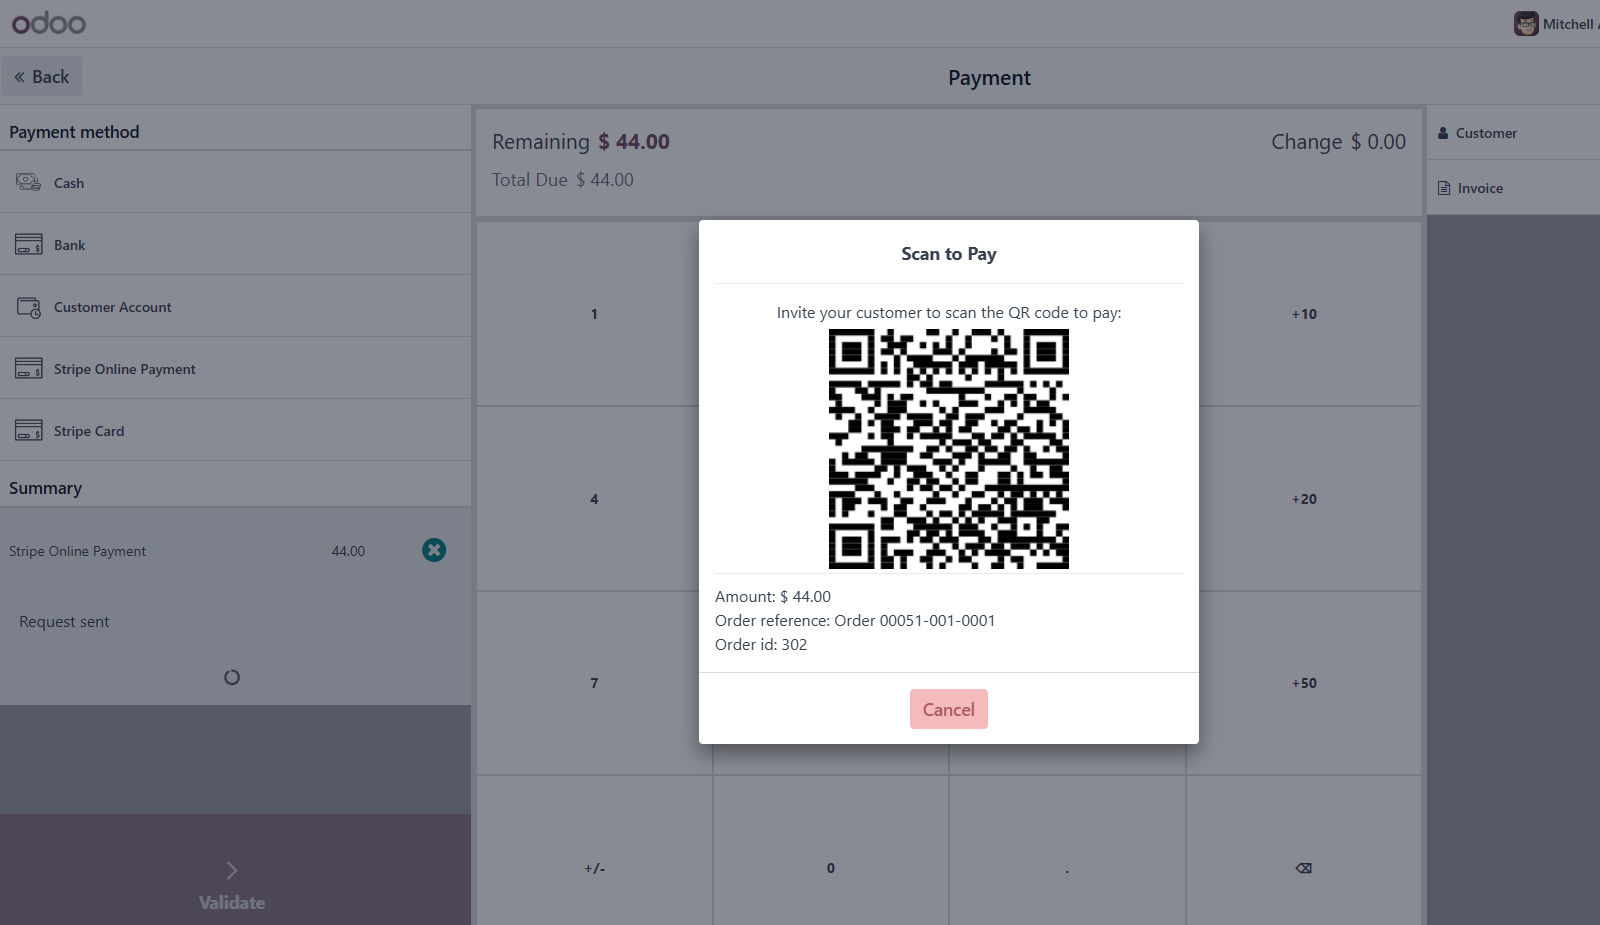Click the Order id: 302 text
1600x925 pixels.
[x=761, y=645]
